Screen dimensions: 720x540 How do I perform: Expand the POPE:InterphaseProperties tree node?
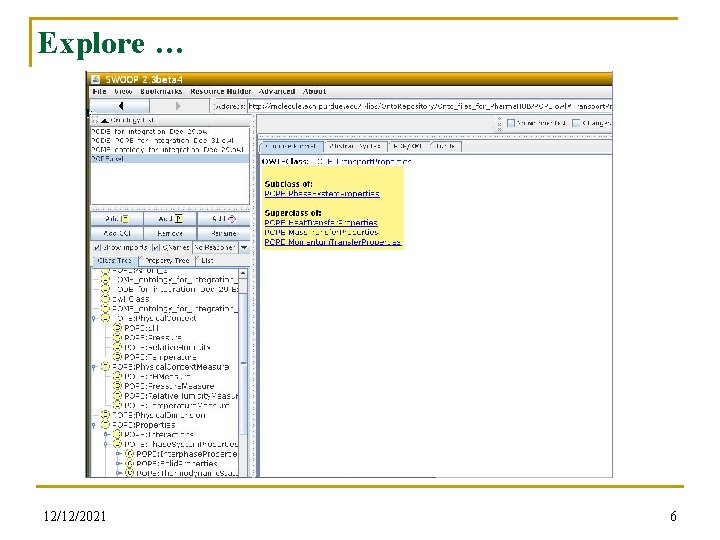pyautogui.click(x=118, y=454)
